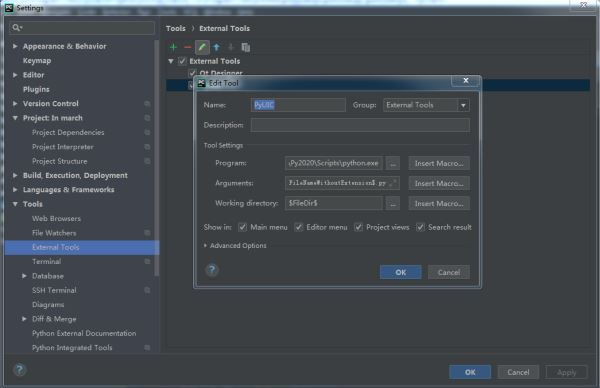The width and height of the screenshot is (600, 388).
Task: Click the browse button next to Program field
Action: [x=393, y=163]
